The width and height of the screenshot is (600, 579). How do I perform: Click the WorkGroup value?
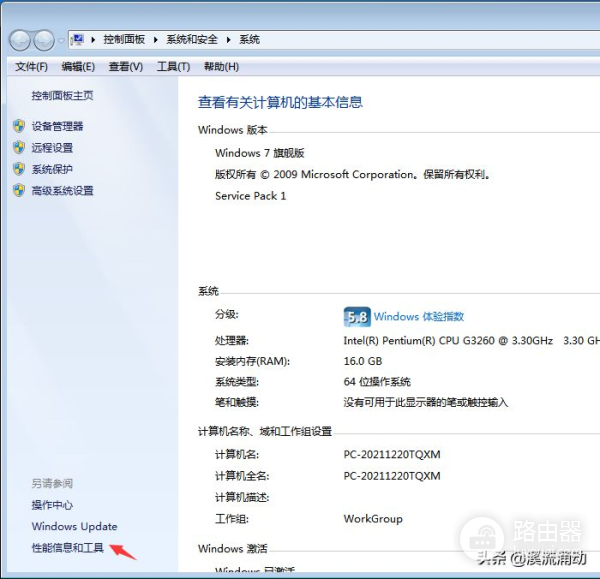(x=373, y=519)
